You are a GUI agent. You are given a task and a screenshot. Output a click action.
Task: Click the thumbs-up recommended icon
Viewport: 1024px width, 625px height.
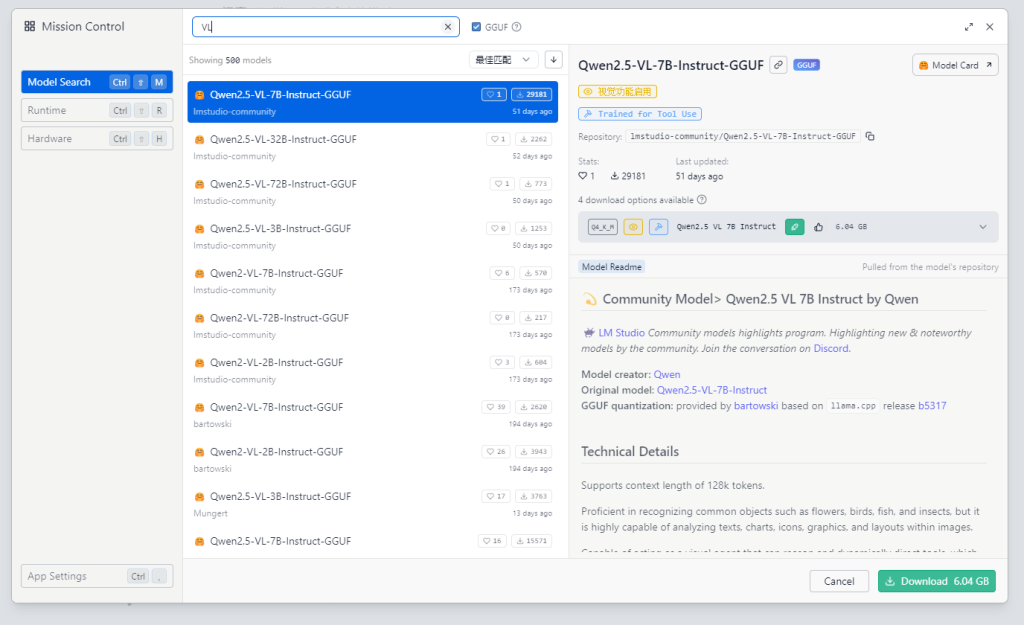(x=818, y=227)
